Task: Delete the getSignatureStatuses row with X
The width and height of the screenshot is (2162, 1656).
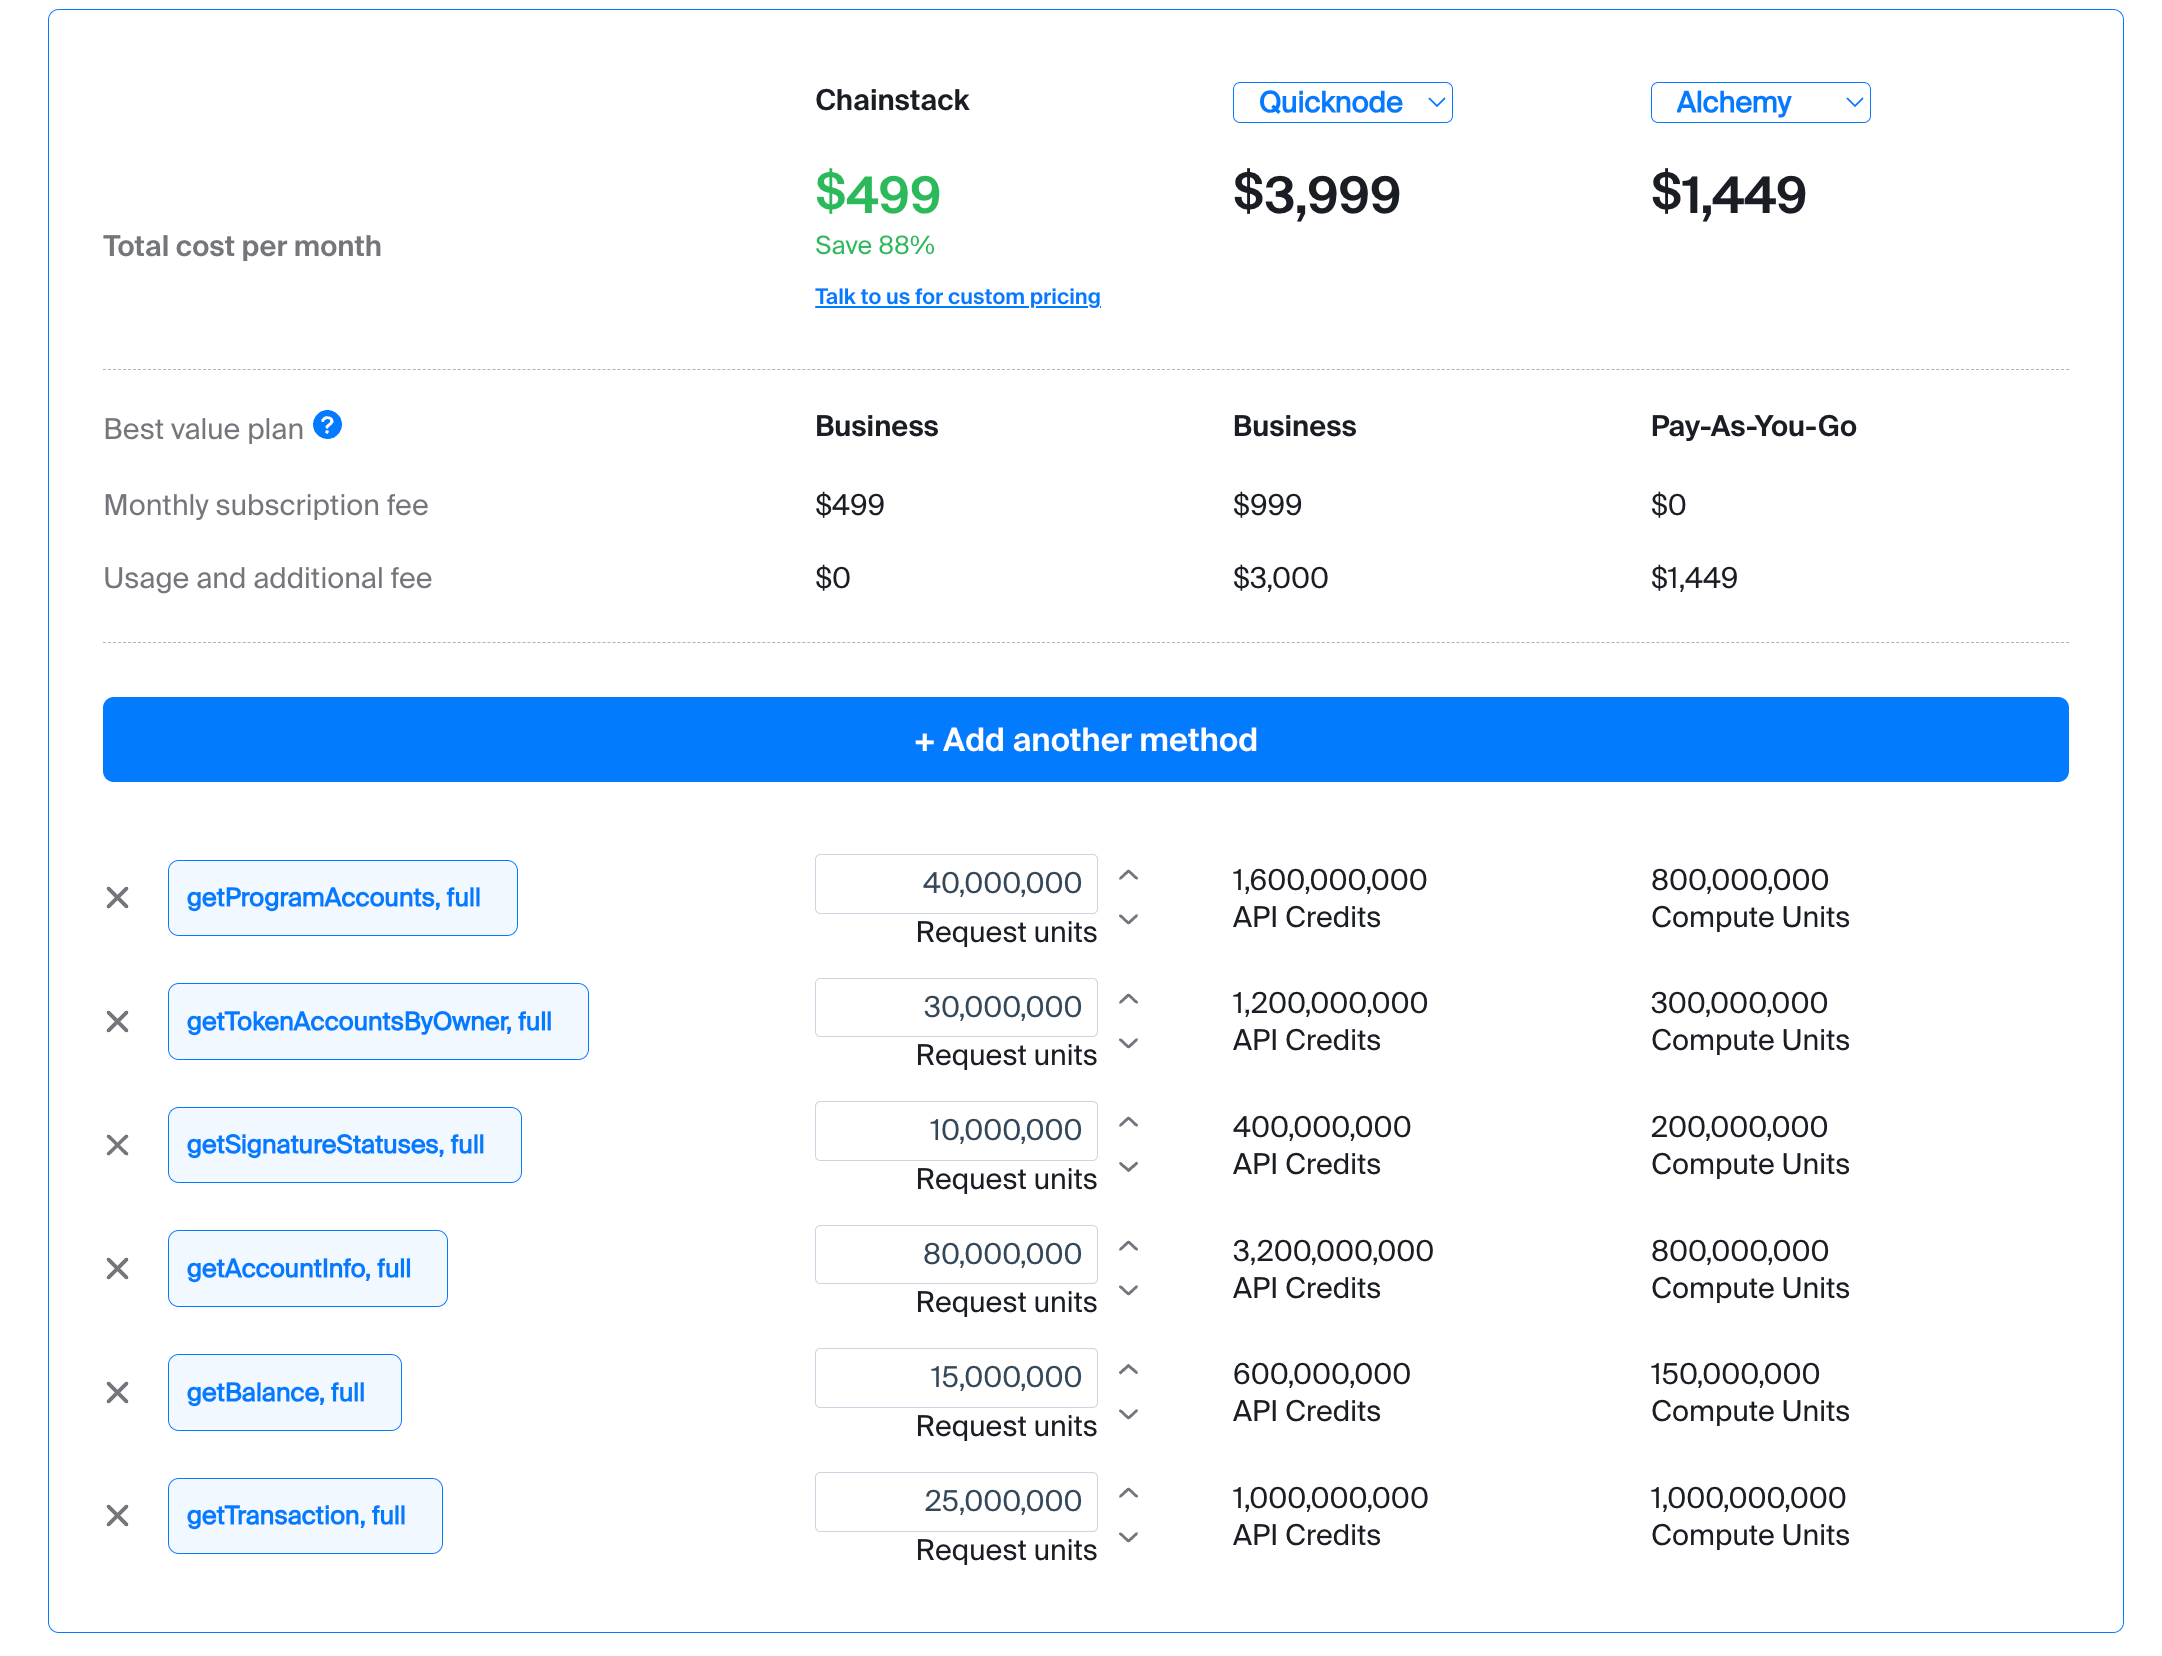Action: [118, 1145]
